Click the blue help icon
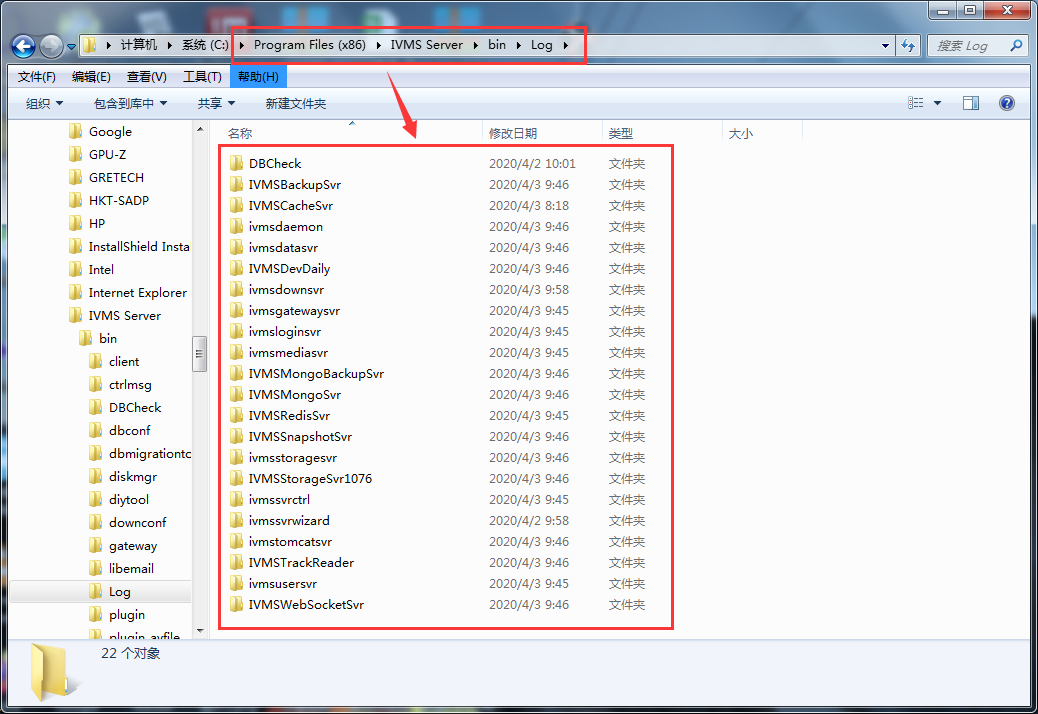 (x=1007, y=103)
